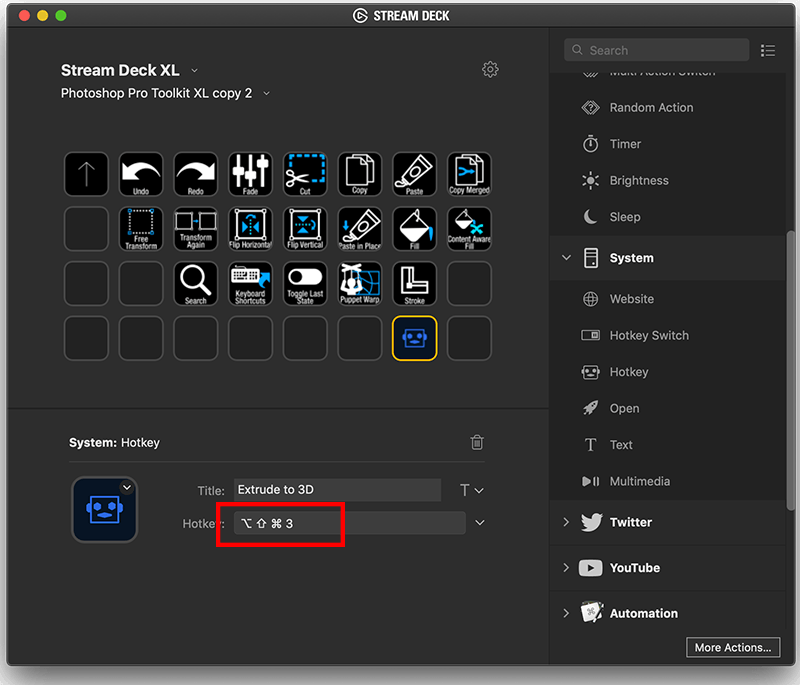Open hotkey options dropdown arrow
The image size is (800, 685).
click(480, 523)
